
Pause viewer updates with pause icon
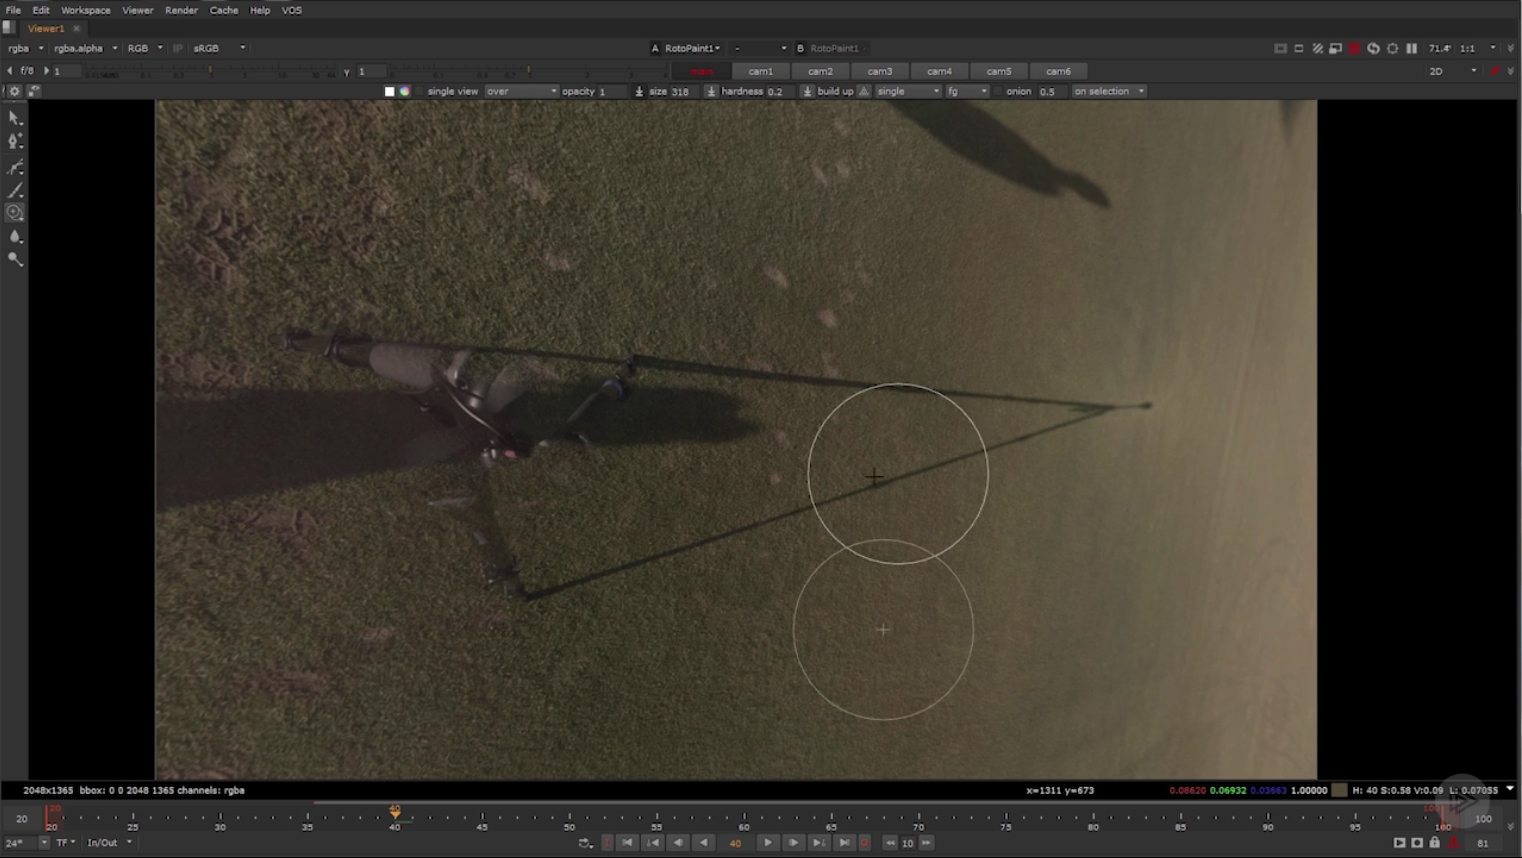point(1411,48)
